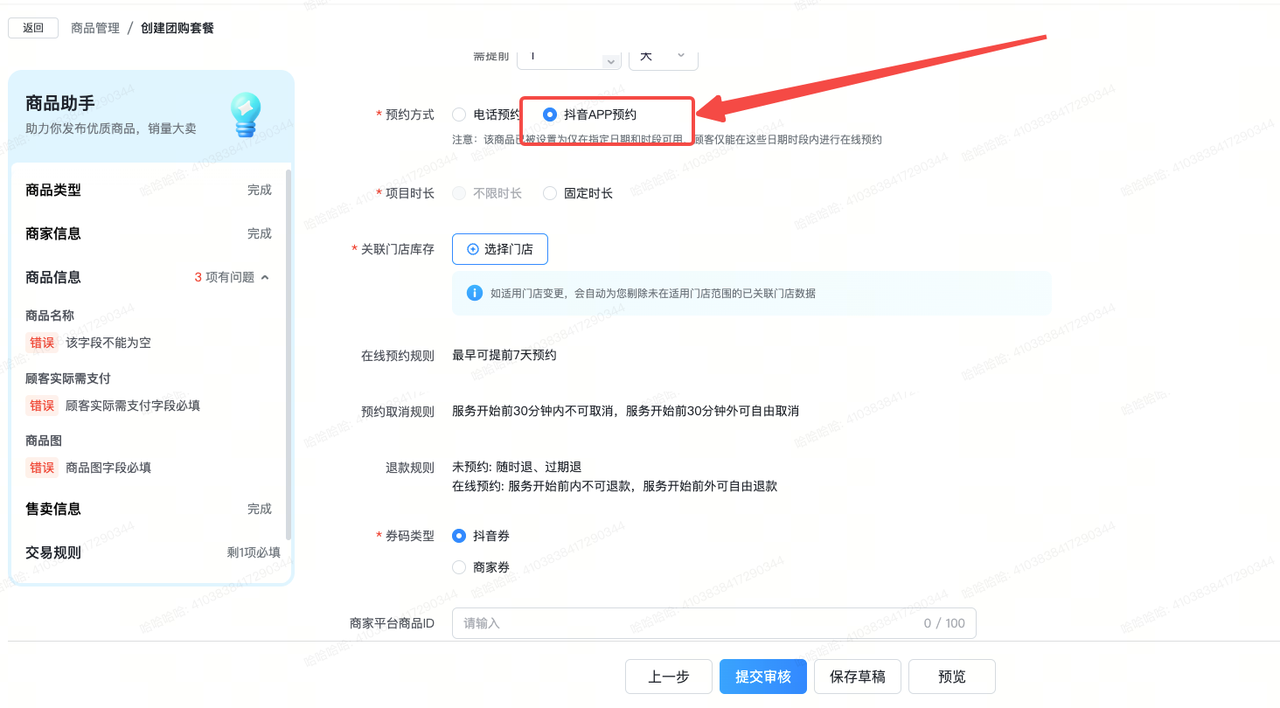Select the 电话预约 radio option

(x=459, y=114)
